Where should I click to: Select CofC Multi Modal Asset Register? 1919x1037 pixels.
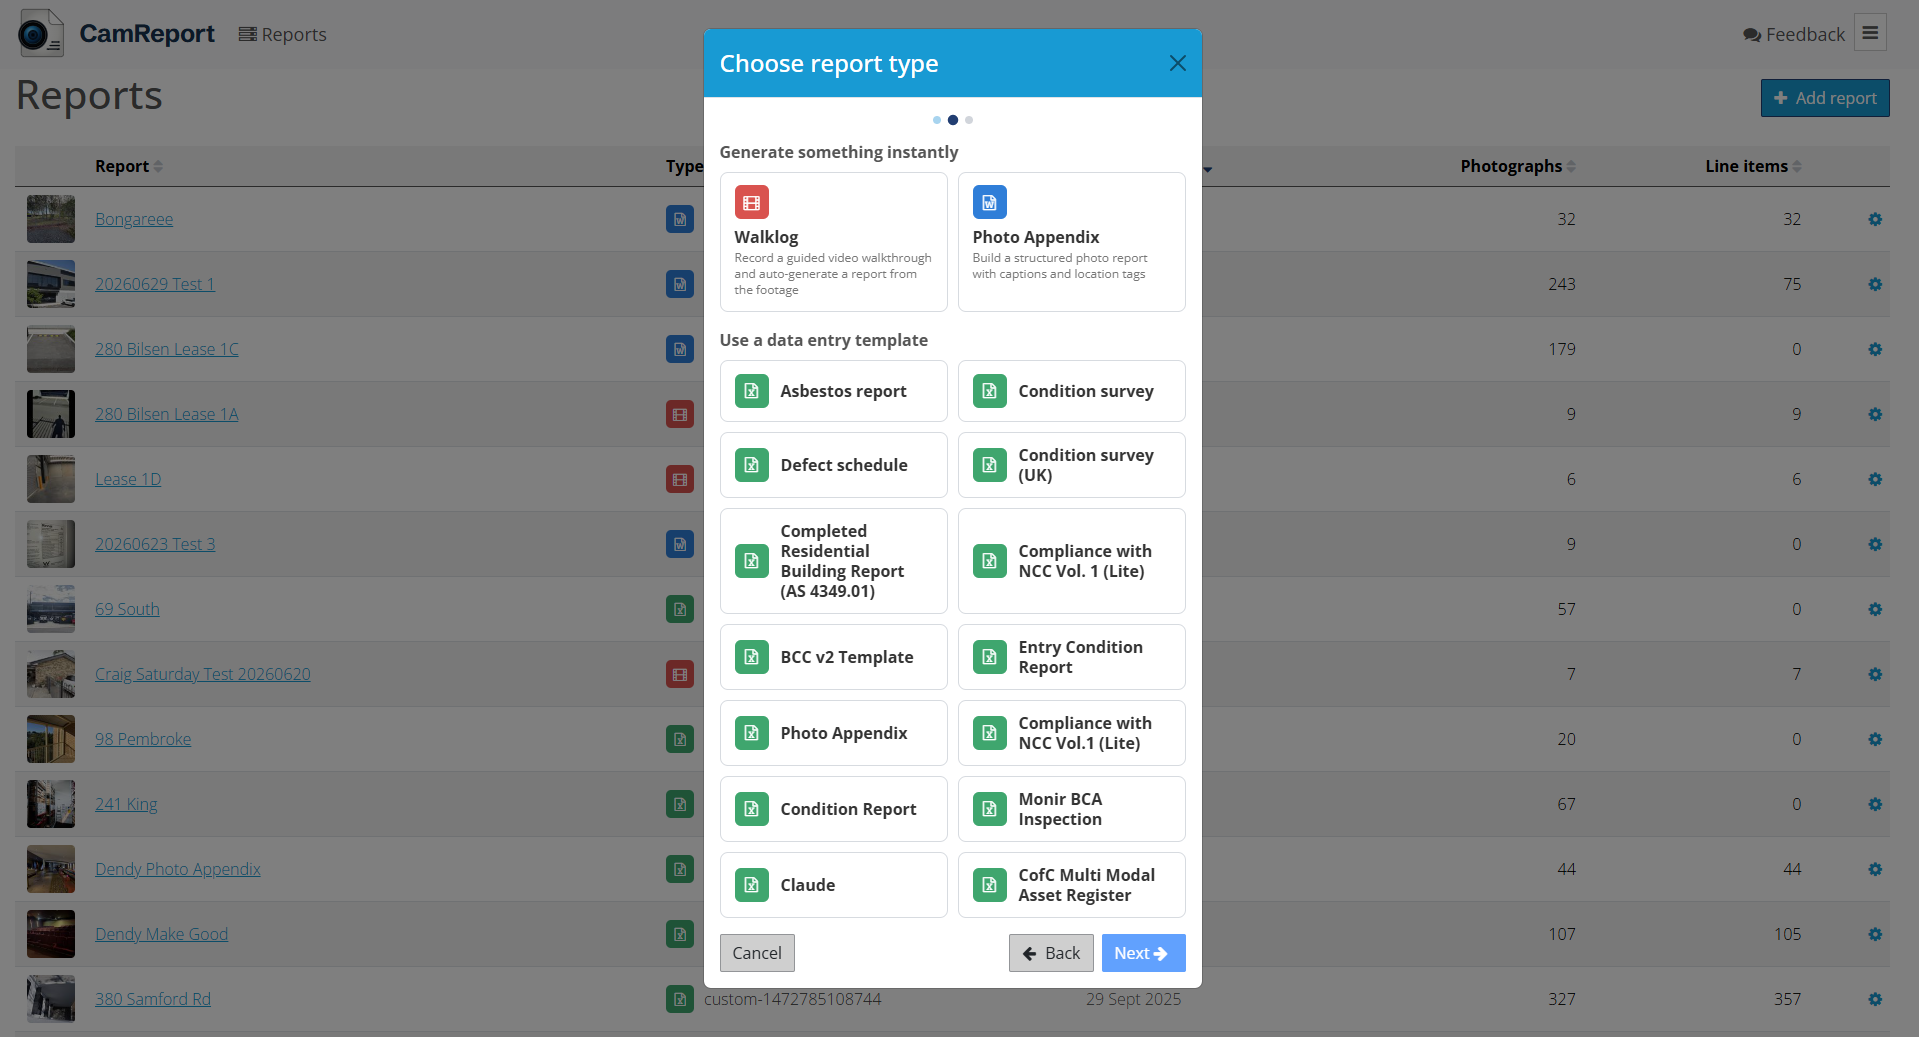[1071, 885]
